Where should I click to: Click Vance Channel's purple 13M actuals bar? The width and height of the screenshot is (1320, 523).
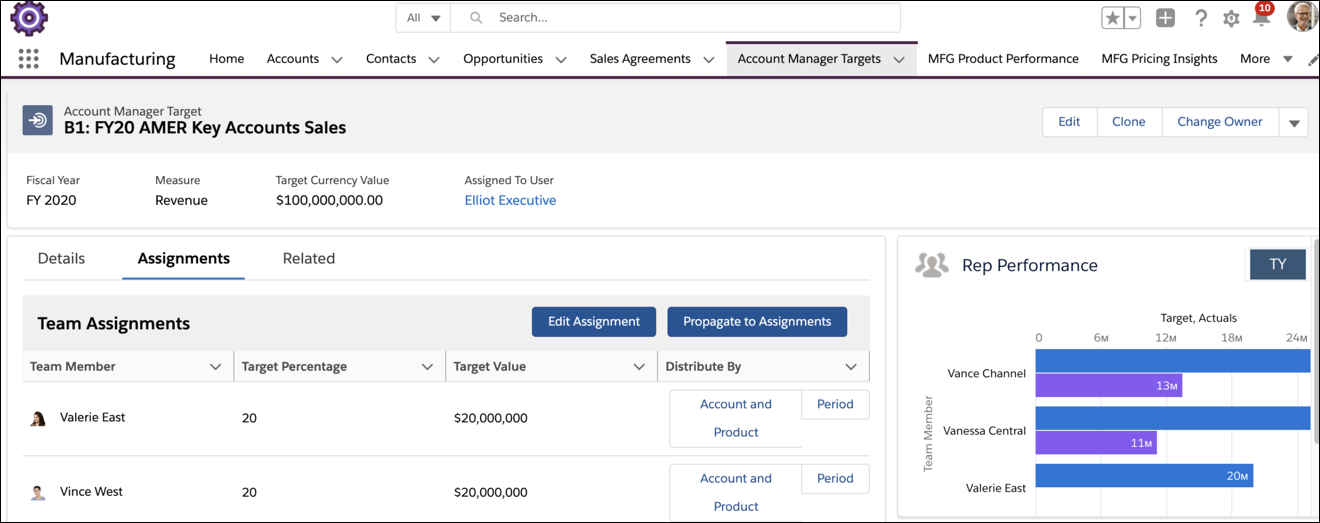click(1109, 385)
